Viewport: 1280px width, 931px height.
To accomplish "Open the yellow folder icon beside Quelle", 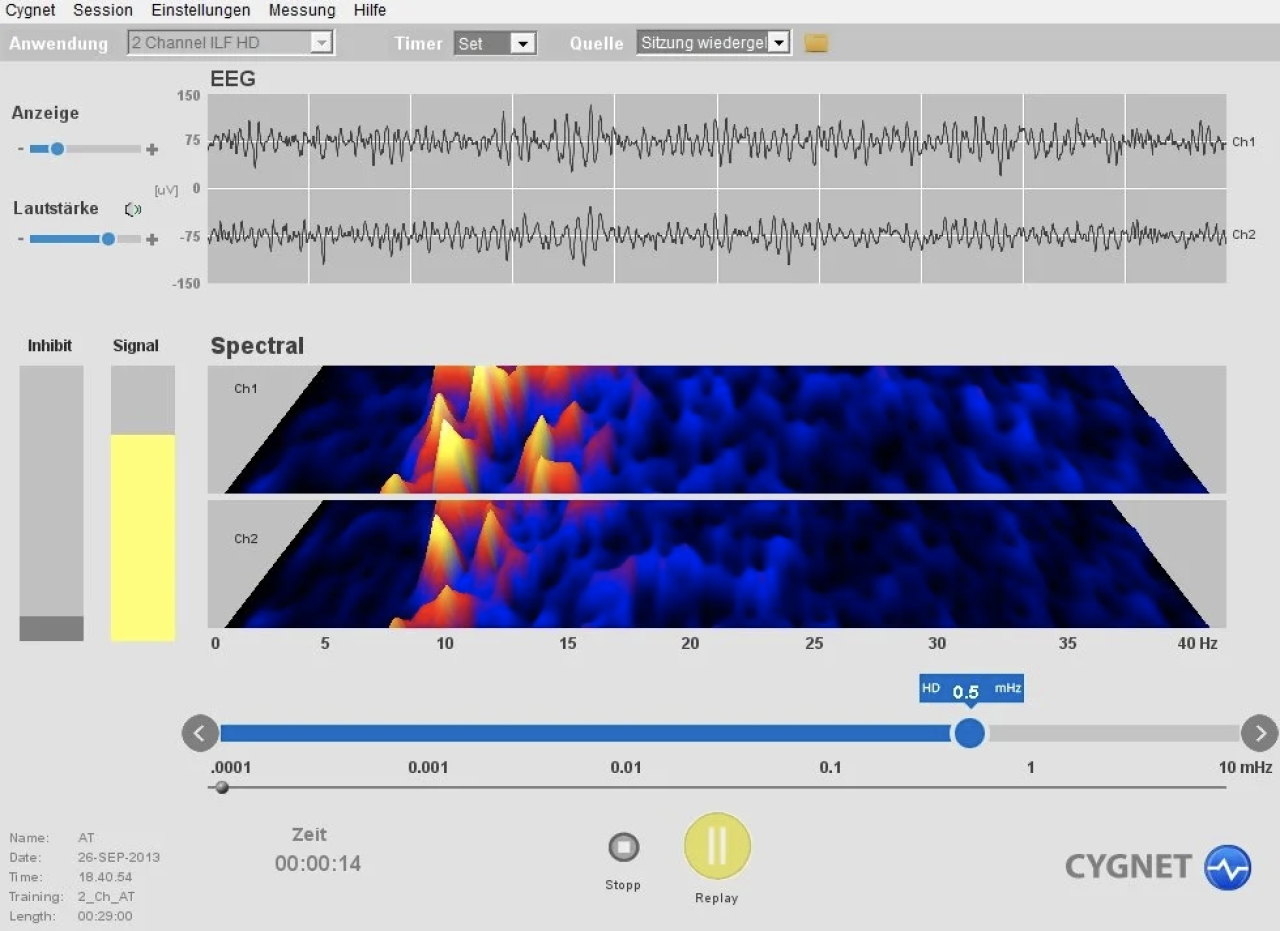I will 816,43.
